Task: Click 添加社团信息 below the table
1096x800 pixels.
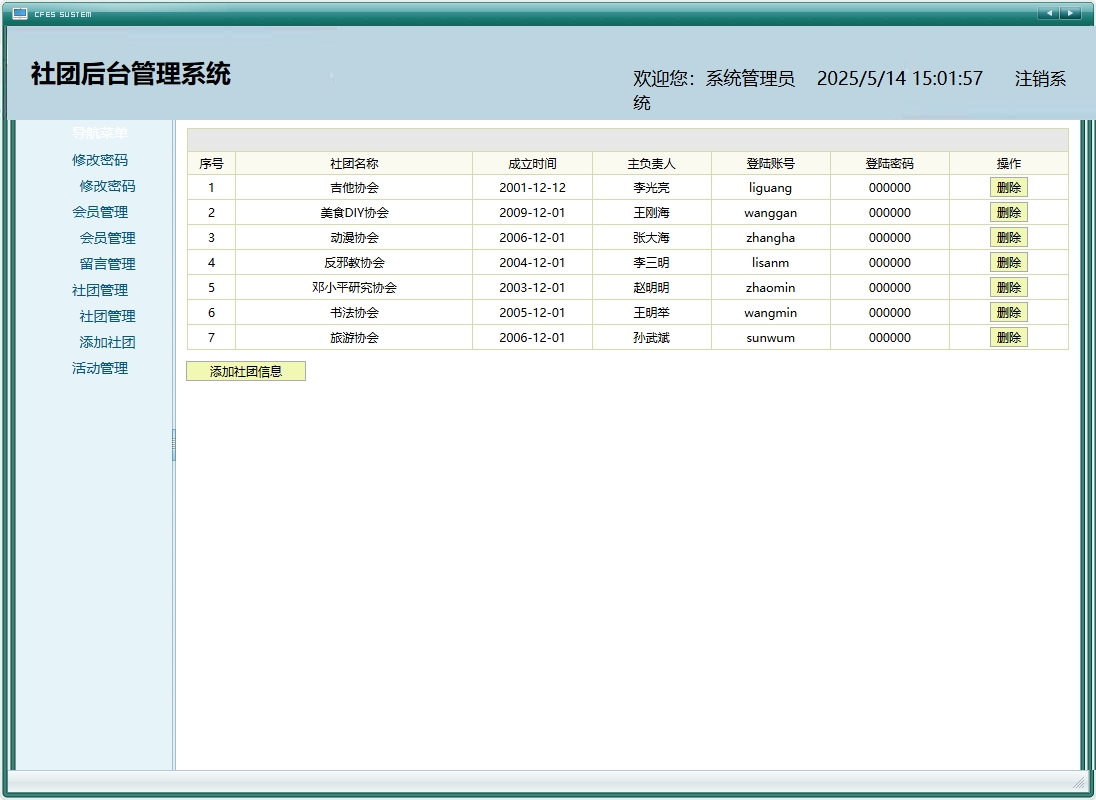Action: 246,371
